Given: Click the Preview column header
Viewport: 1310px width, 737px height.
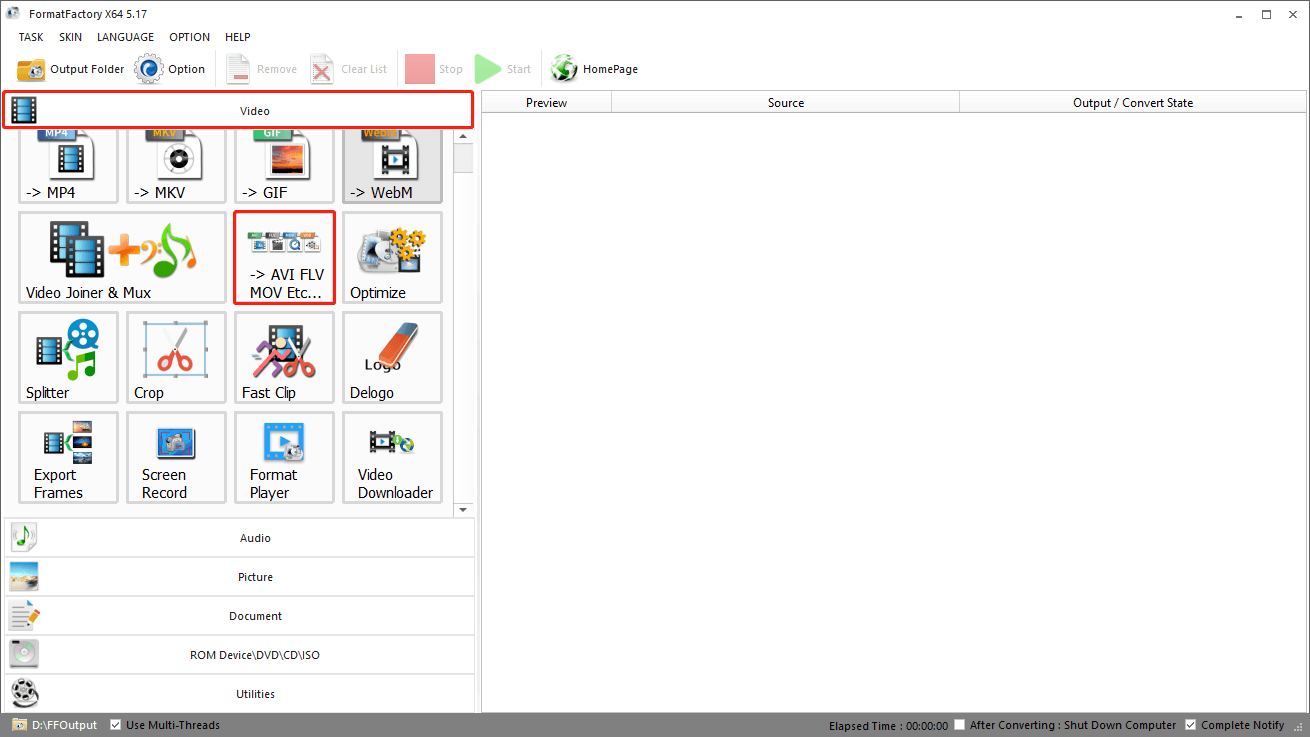Looking at the screenshot, I should point(547,102).
